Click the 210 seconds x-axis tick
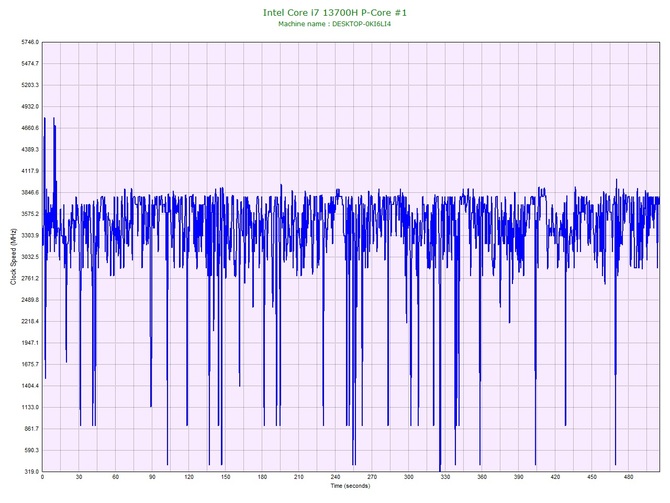The width and height of the screenshot is (670, 503). coord(299,477)
